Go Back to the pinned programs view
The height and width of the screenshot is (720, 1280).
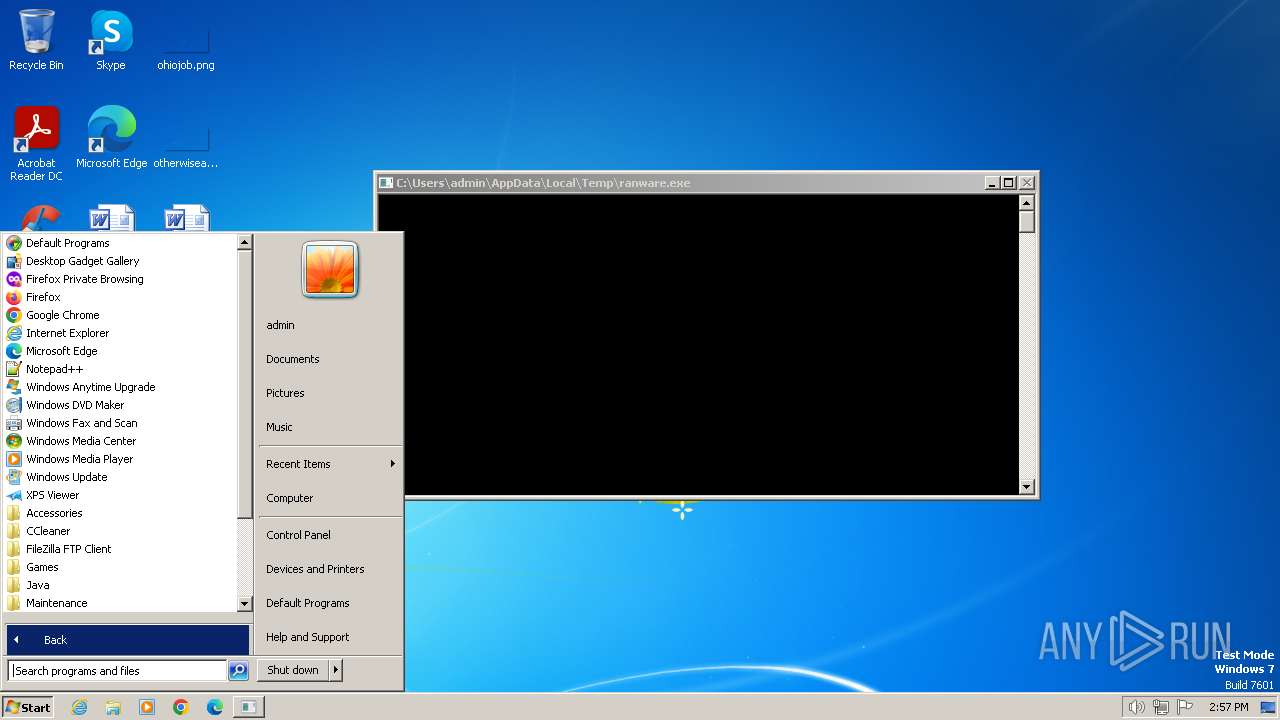[x=128, y=640]
